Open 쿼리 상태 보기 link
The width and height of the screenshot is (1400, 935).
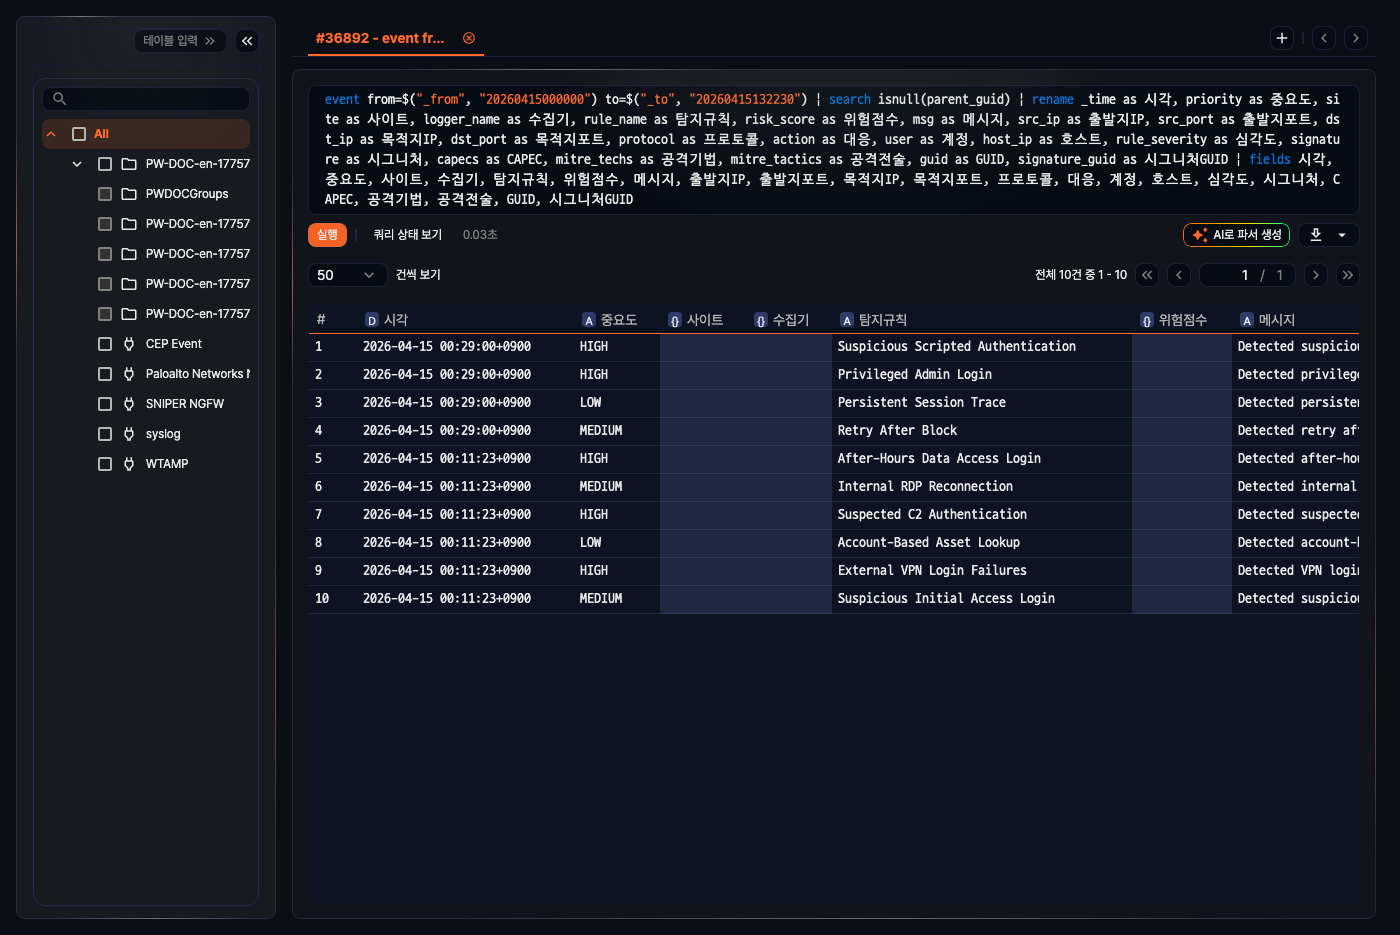(x=407, y=235)
